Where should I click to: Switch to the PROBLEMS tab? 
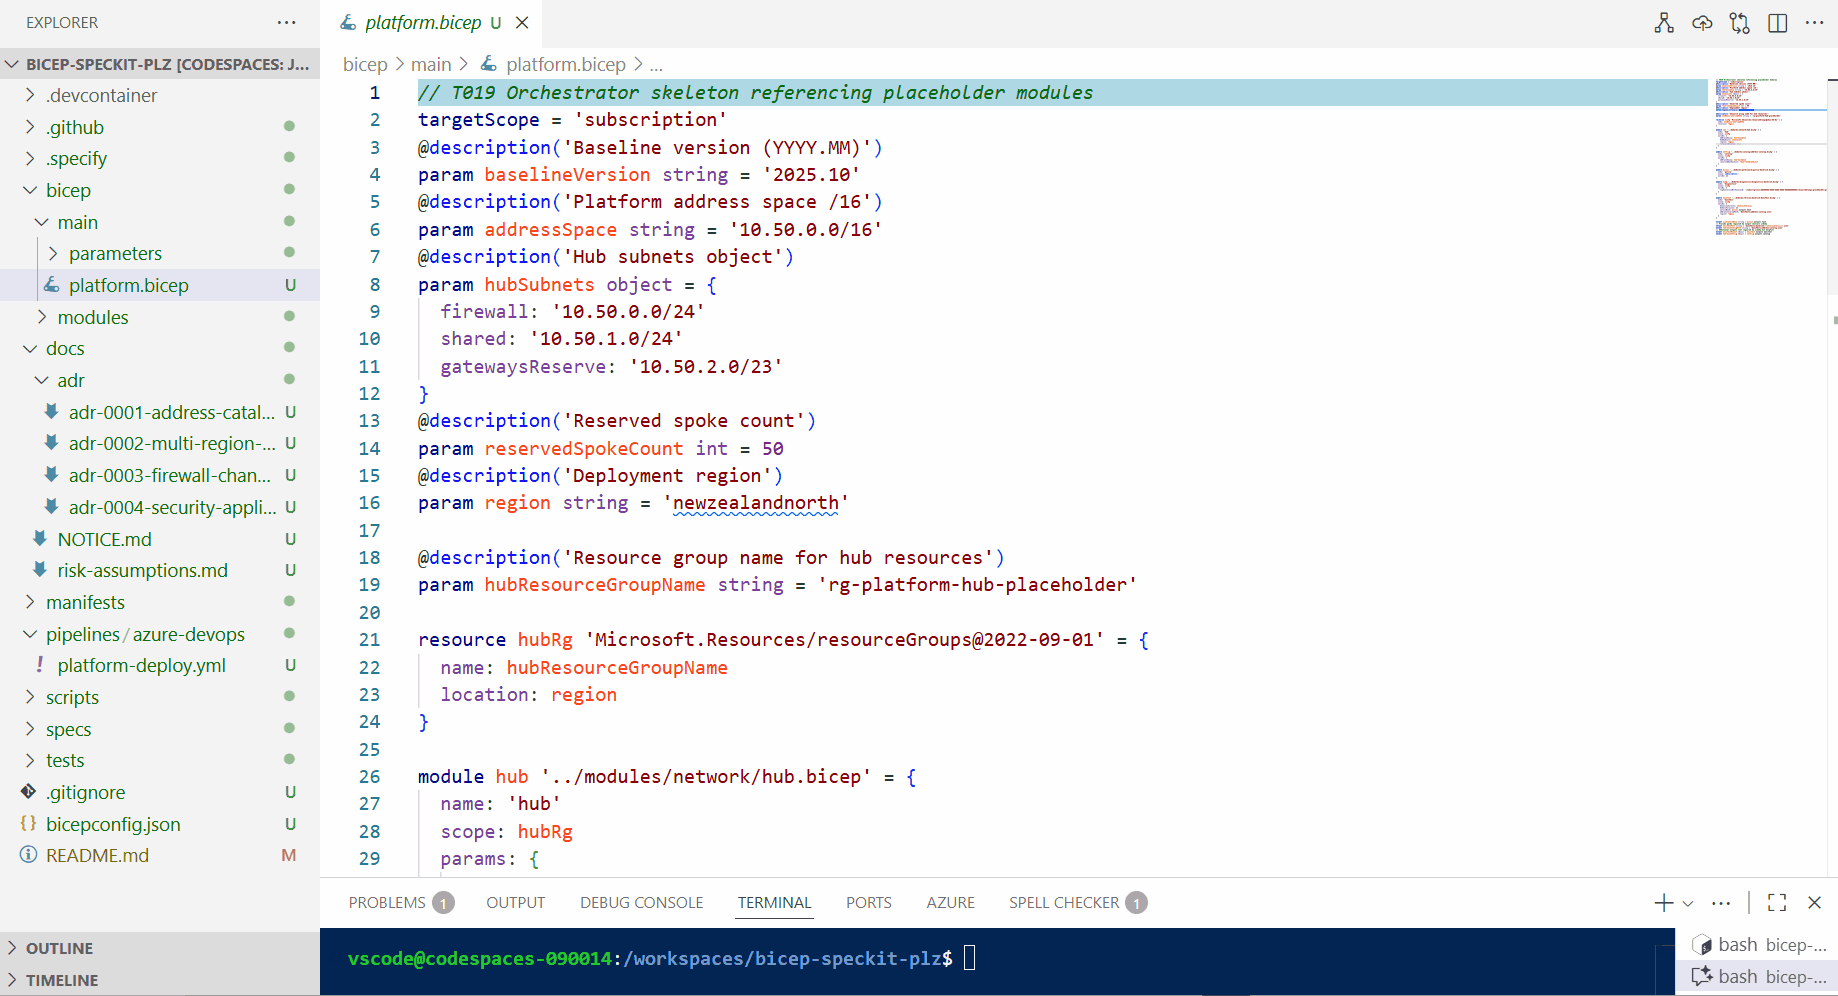(387, 903)
